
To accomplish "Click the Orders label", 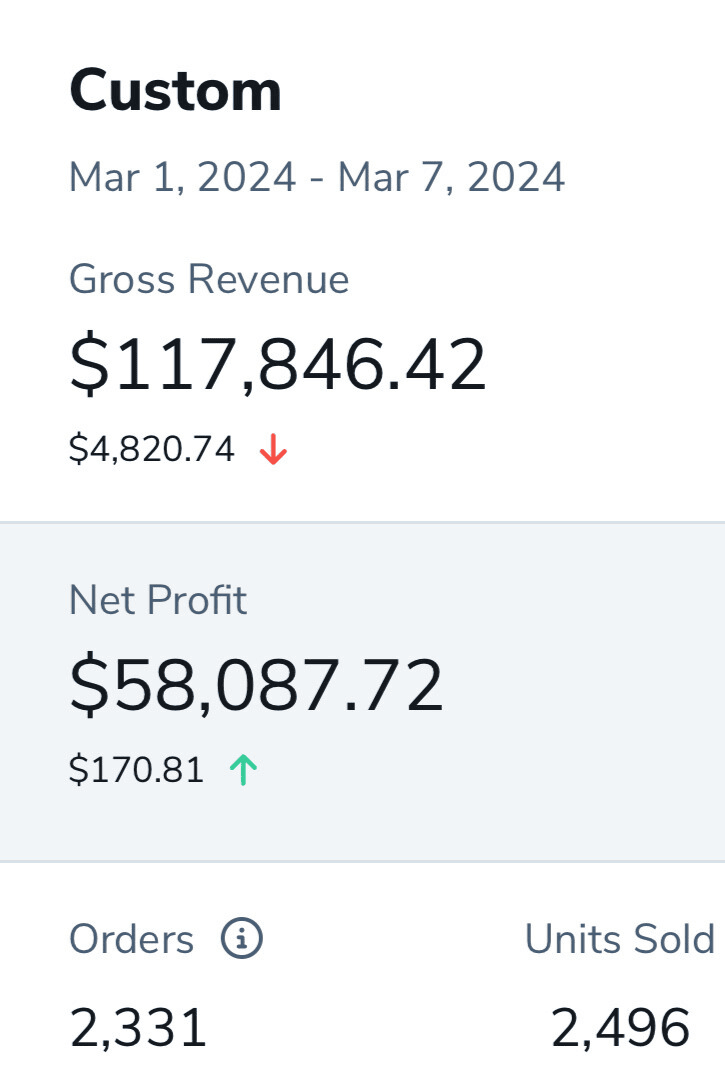I will (x=131, y=940).
